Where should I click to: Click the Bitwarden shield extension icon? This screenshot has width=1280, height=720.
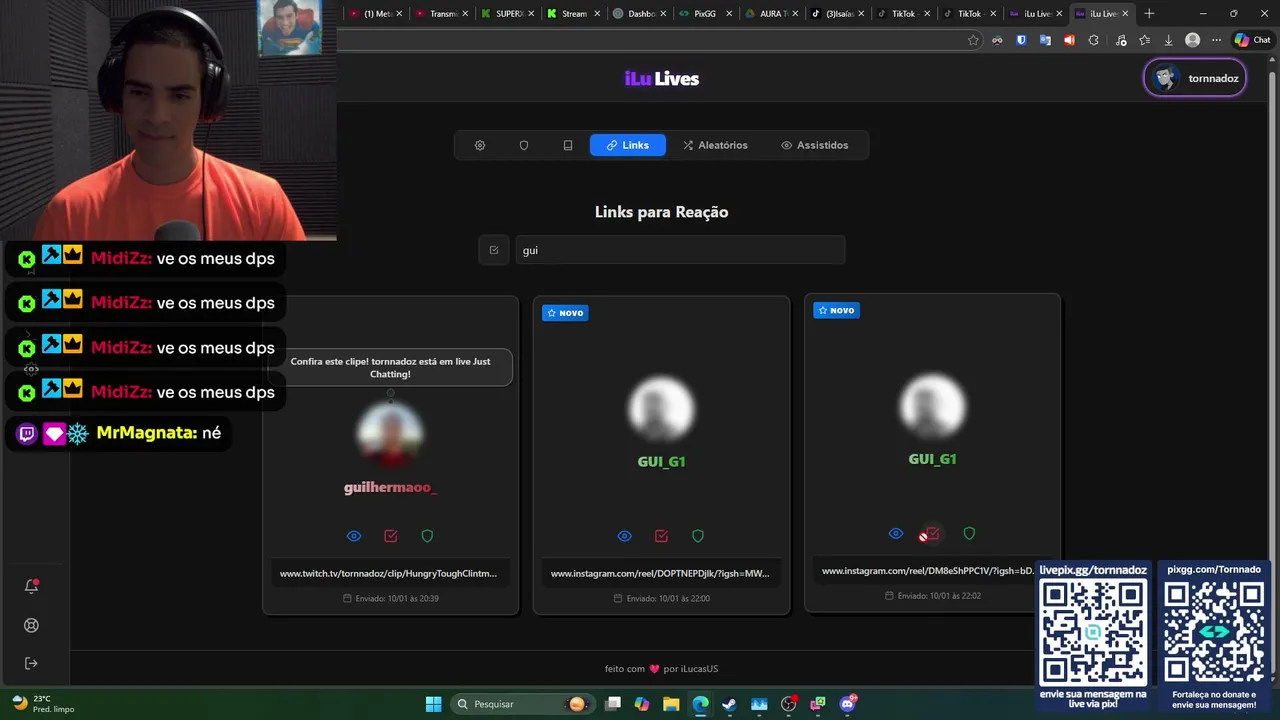(1021, 40)
